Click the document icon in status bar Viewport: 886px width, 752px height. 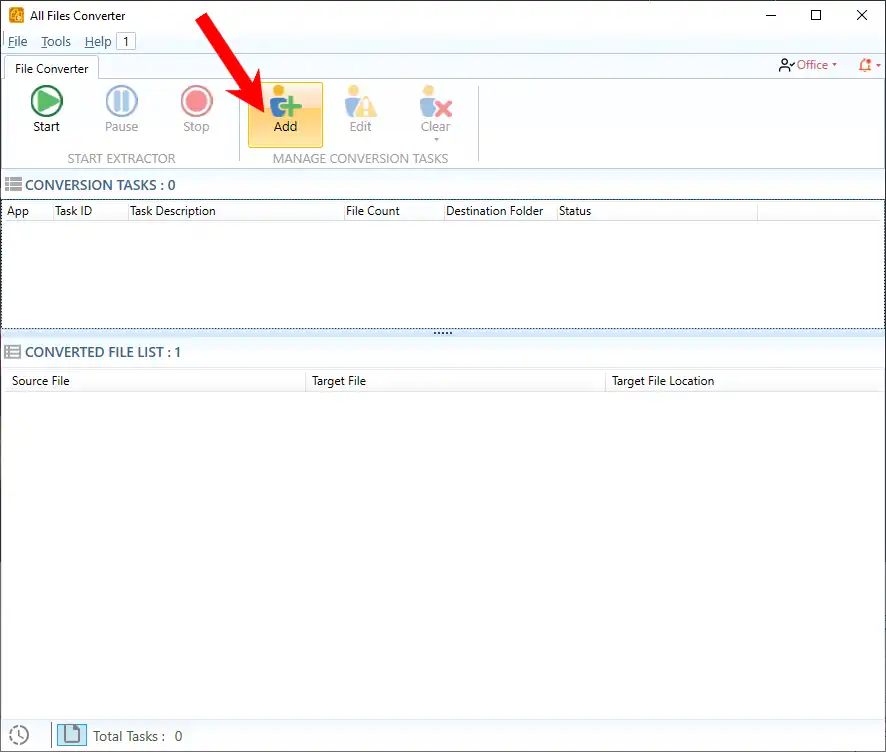pyautogui.click(x=72, y=734)
